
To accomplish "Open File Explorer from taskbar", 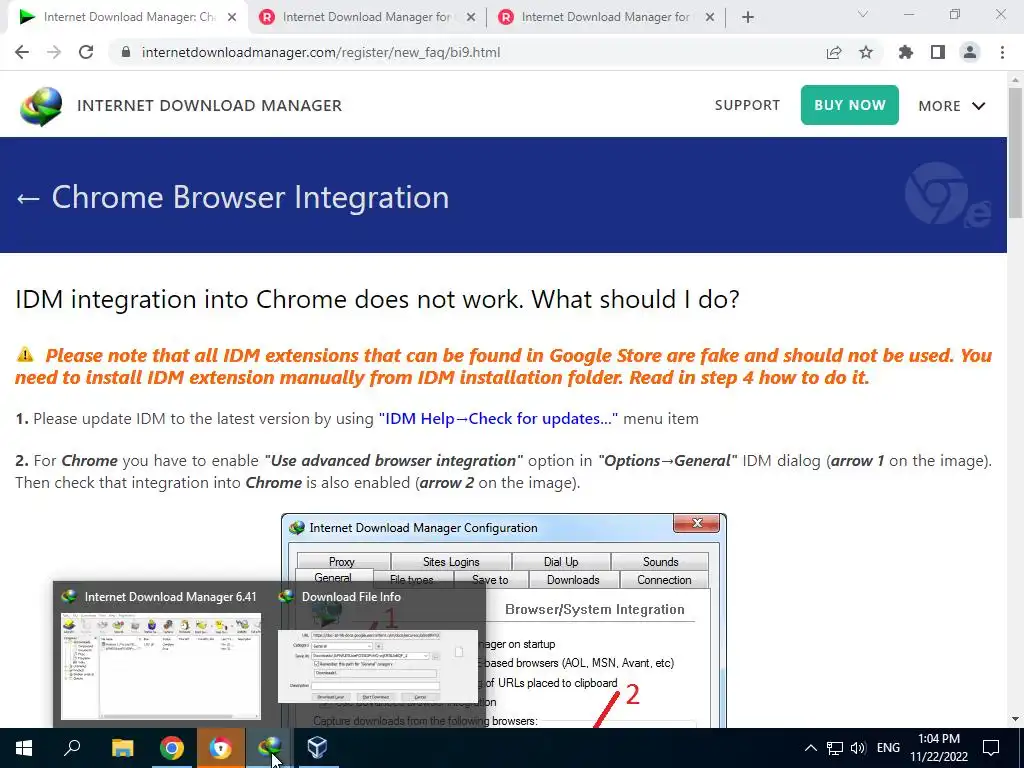I will pyautogui.click(x=122, y=748).
